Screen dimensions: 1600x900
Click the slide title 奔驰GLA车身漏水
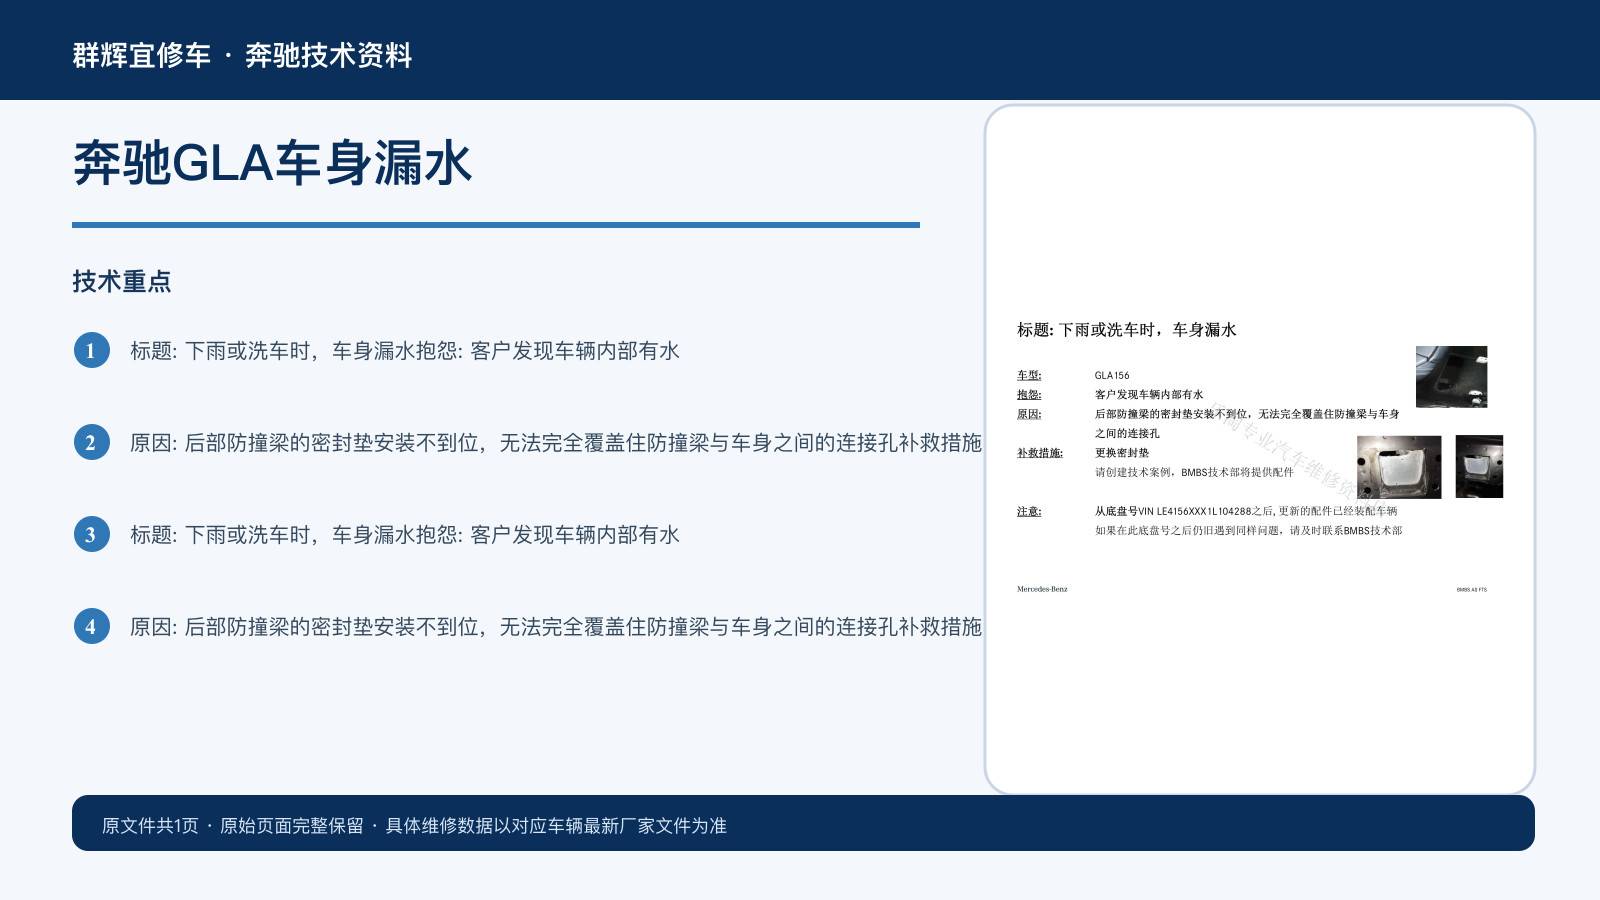point(272,163)
